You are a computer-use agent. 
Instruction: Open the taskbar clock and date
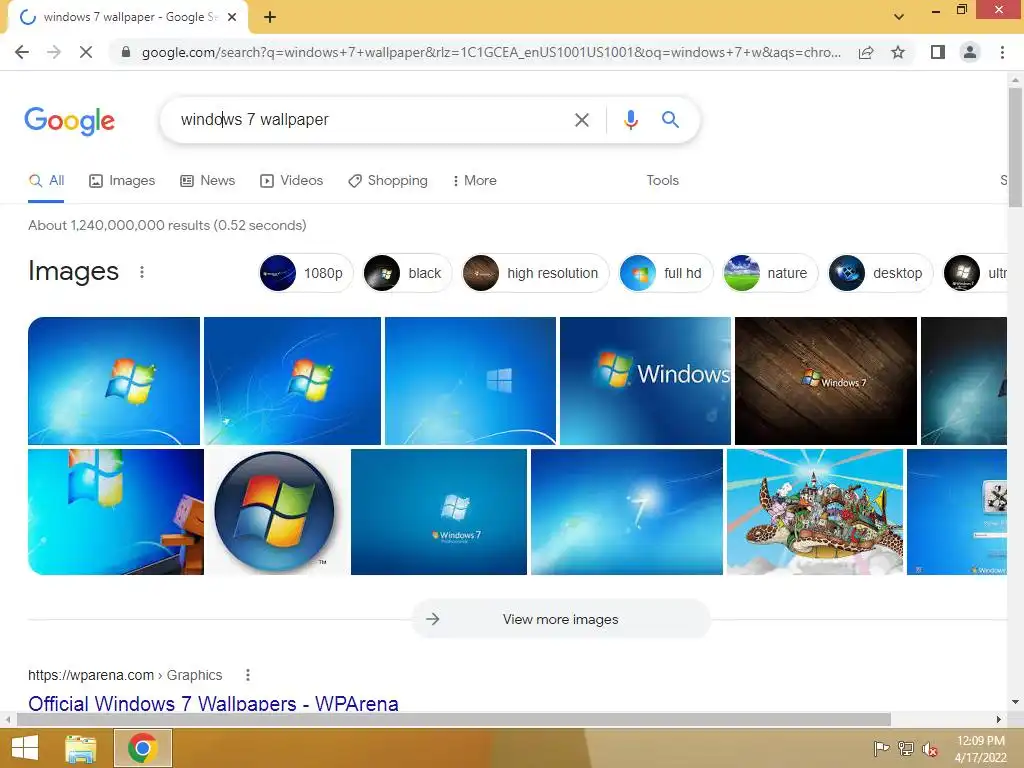980,749
